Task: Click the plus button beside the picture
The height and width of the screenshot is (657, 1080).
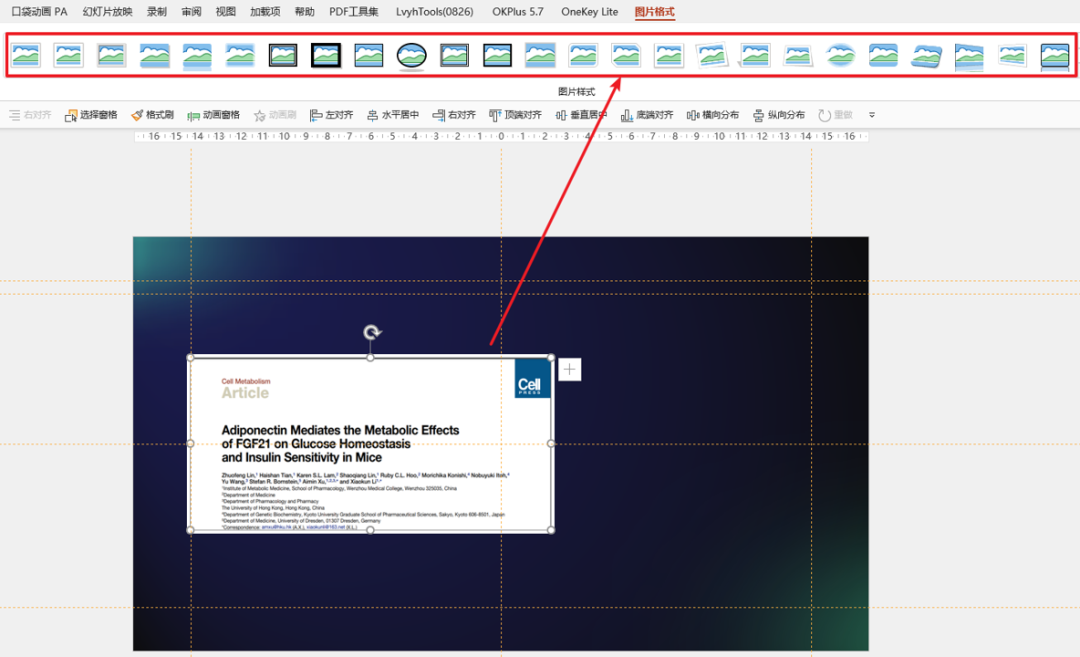Action: point(569,370)
